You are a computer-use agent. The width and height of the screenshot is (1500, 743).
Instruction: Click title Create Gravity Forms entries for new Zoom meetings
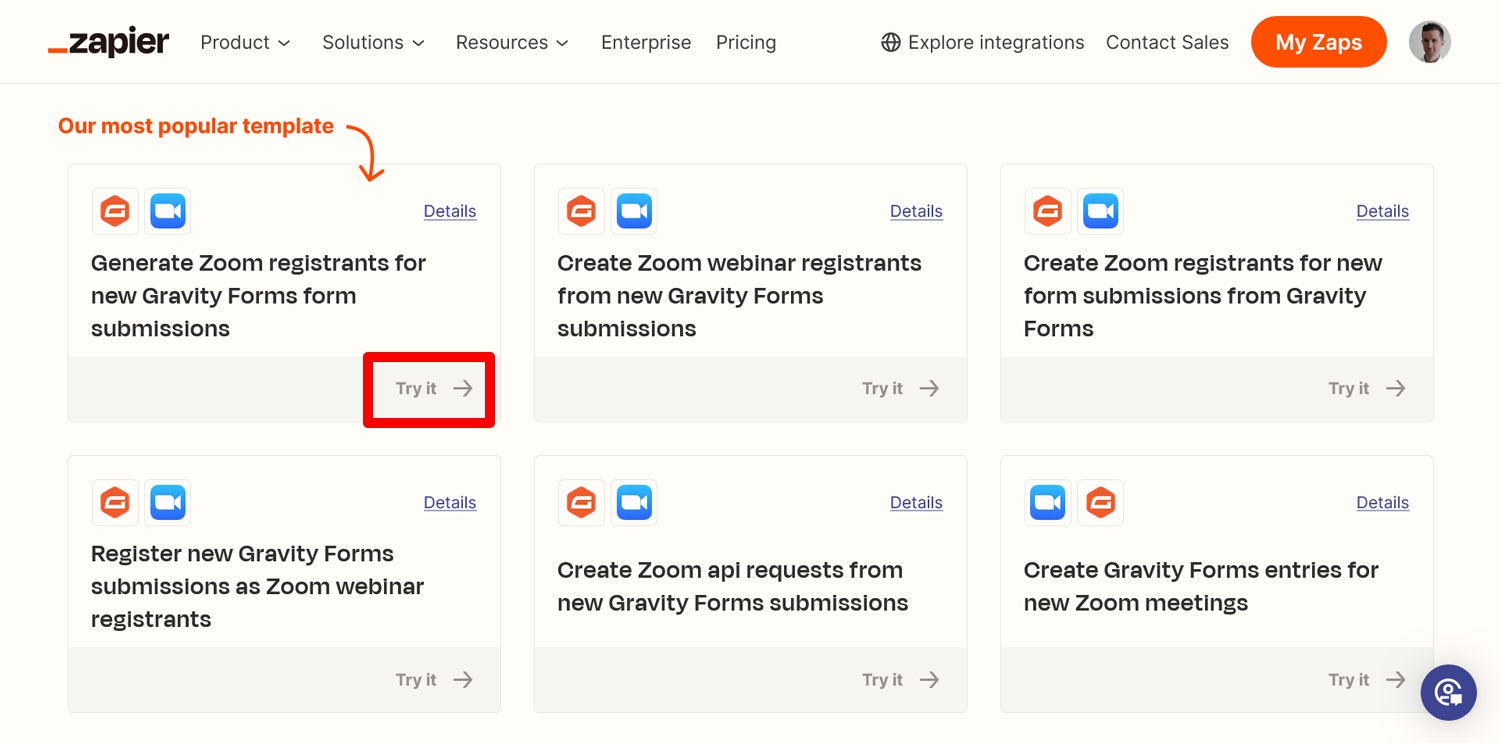(x=1201, y=586)
